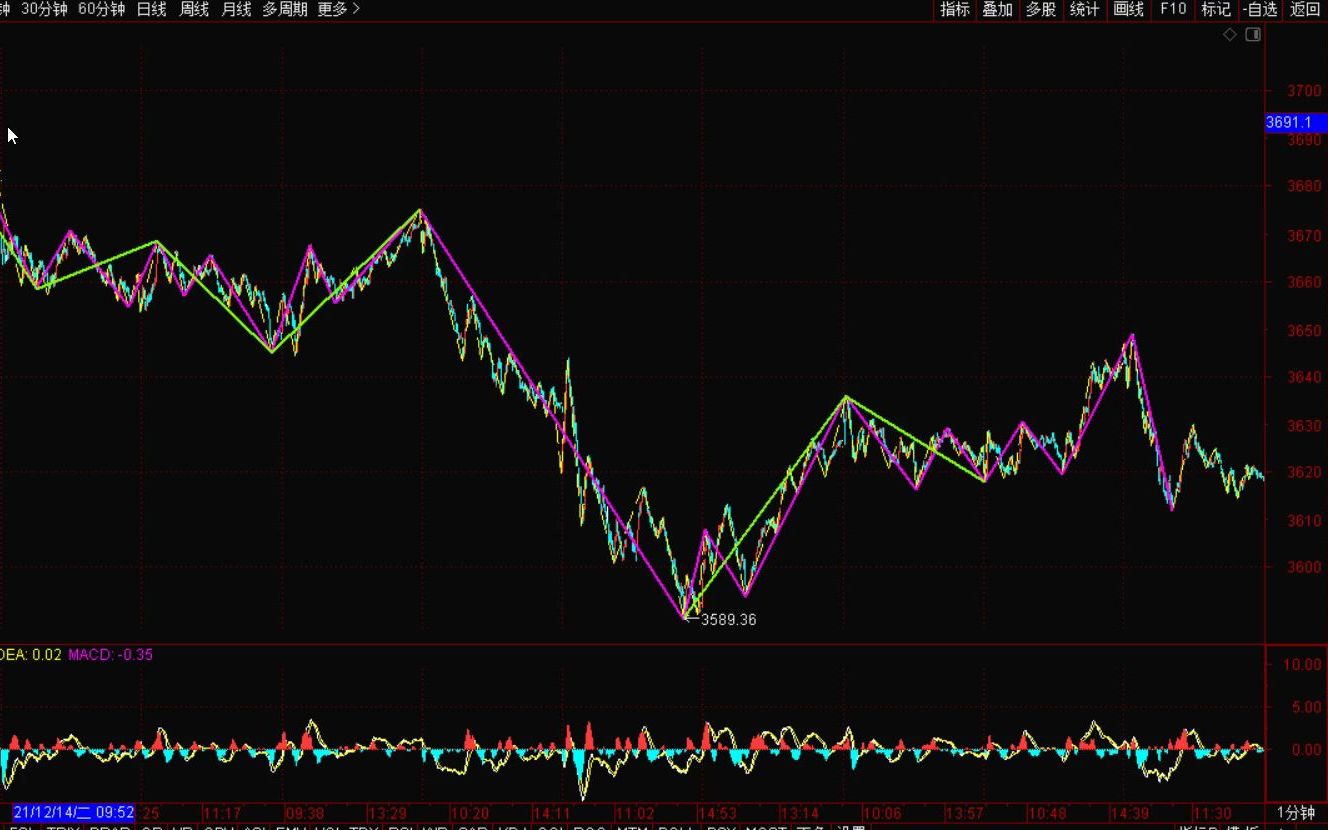The width and height of the screenshot is (1328, 830).
Task: Click the 14:53 time axis label
Action: tap(717, 813)
